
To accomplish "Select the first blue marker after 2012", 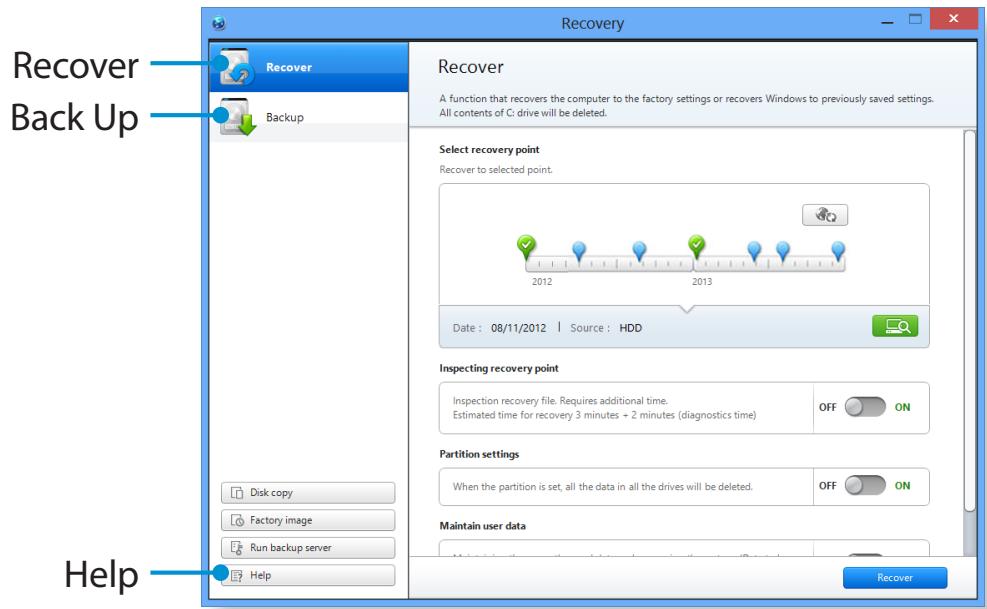I will pyautogui.click(x=579, y=251).
